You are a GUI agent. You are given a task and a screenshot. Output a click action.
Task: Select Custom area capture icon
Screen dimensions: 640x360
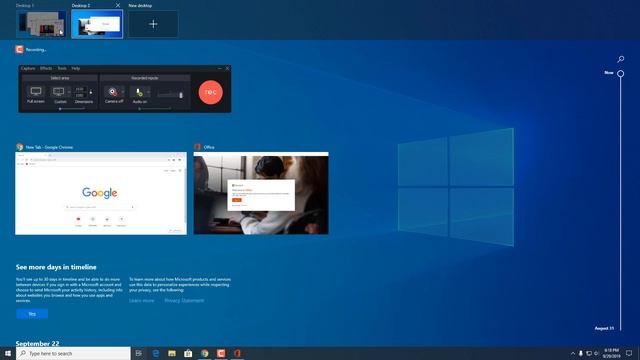(59, 92)
